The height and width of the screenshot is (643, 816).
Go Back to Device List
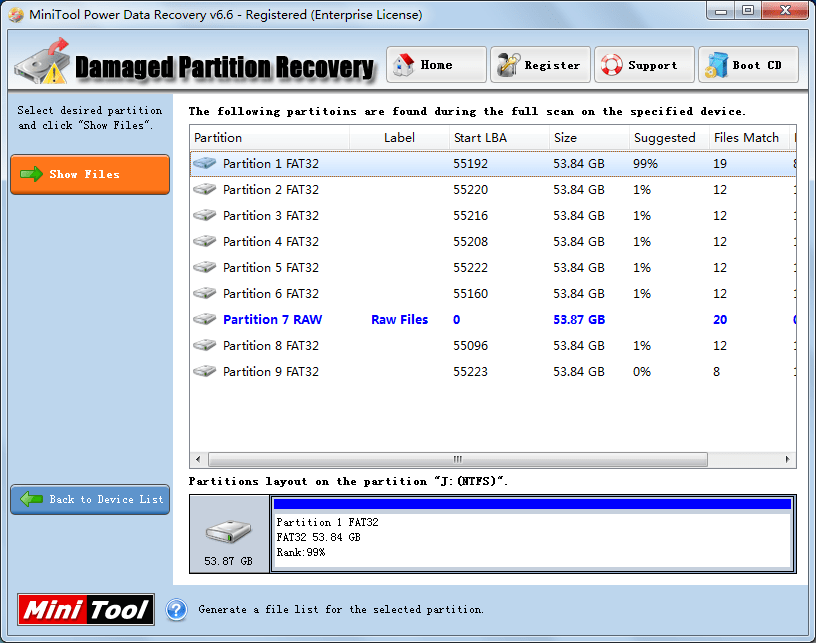click(90, 499)
